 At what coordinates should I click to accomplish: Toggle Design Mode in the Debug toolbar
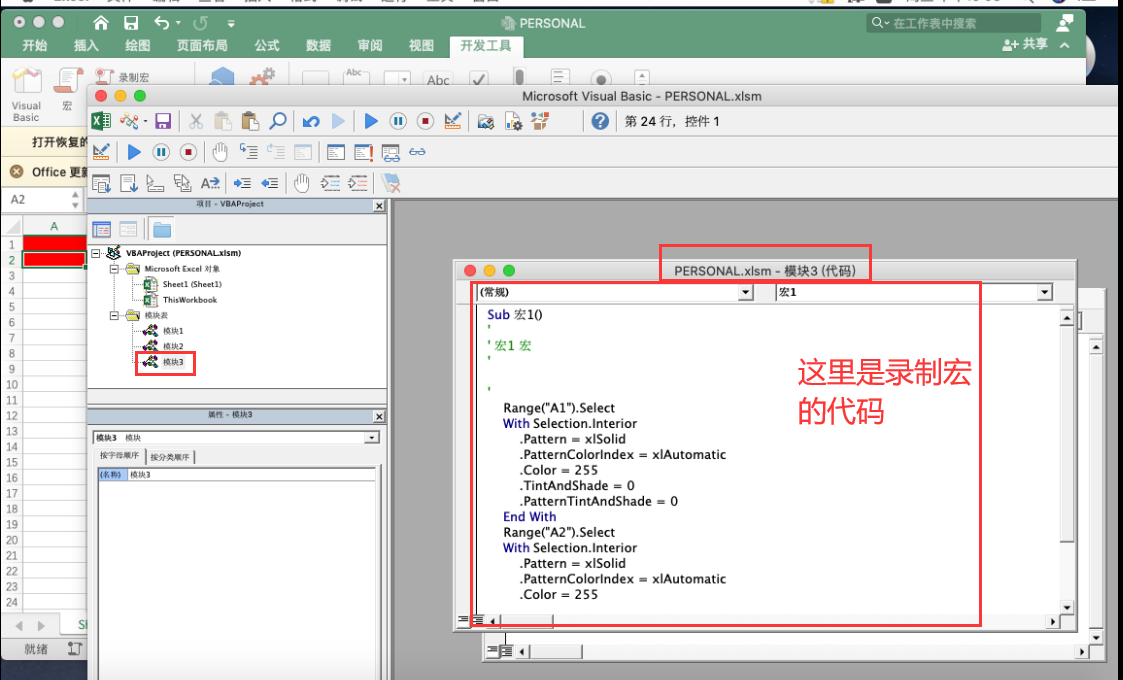(101, 152)
